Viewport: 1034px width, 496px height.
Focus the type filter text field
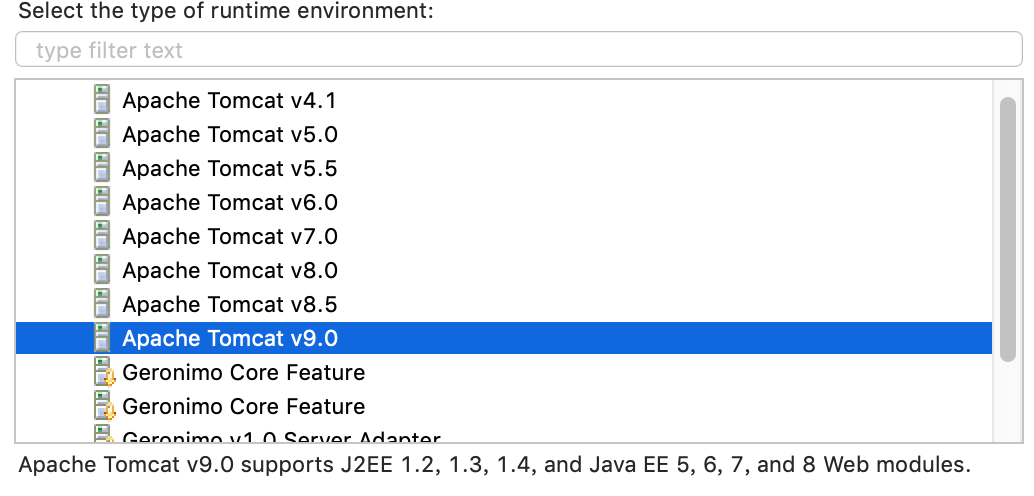pos(518,50)
